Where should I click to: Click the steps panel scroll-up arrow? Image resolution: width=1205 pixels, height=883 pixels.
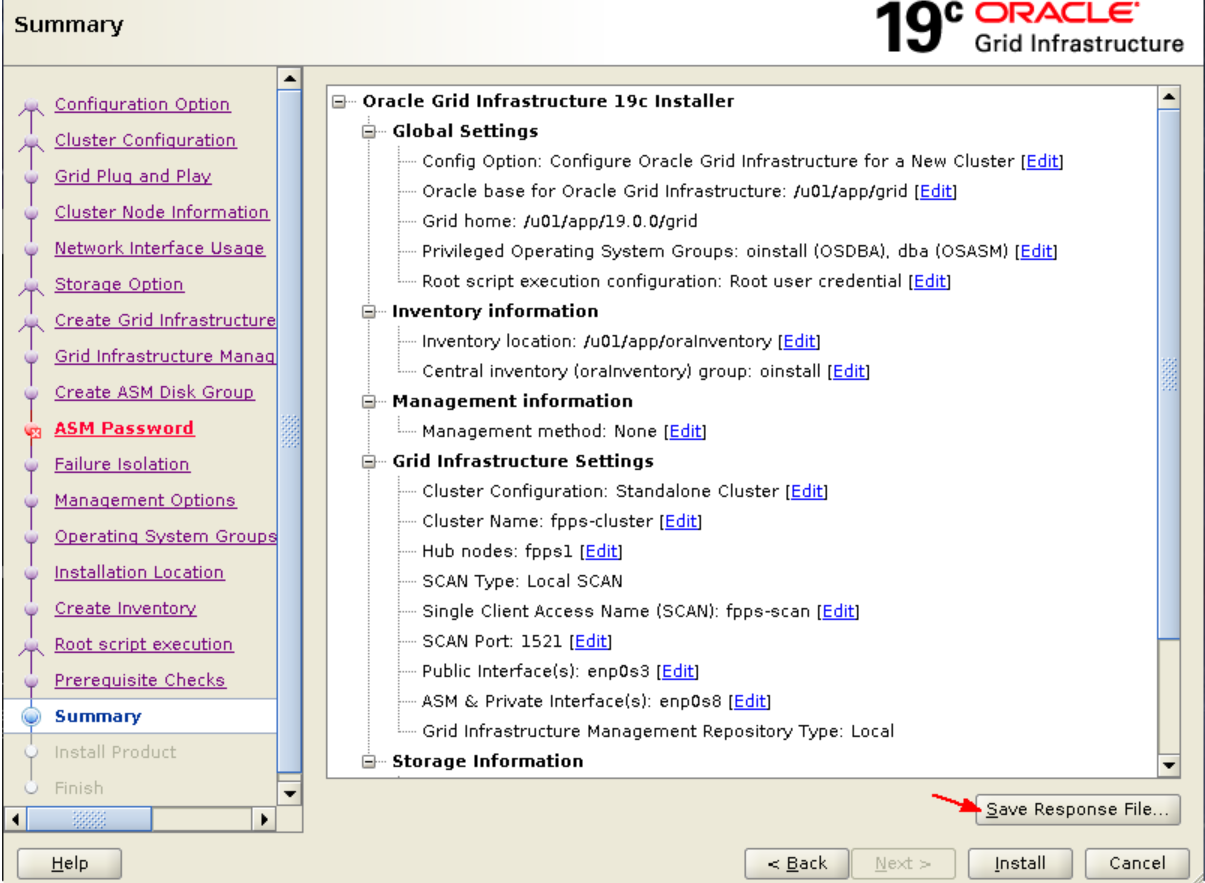[288, 78]
